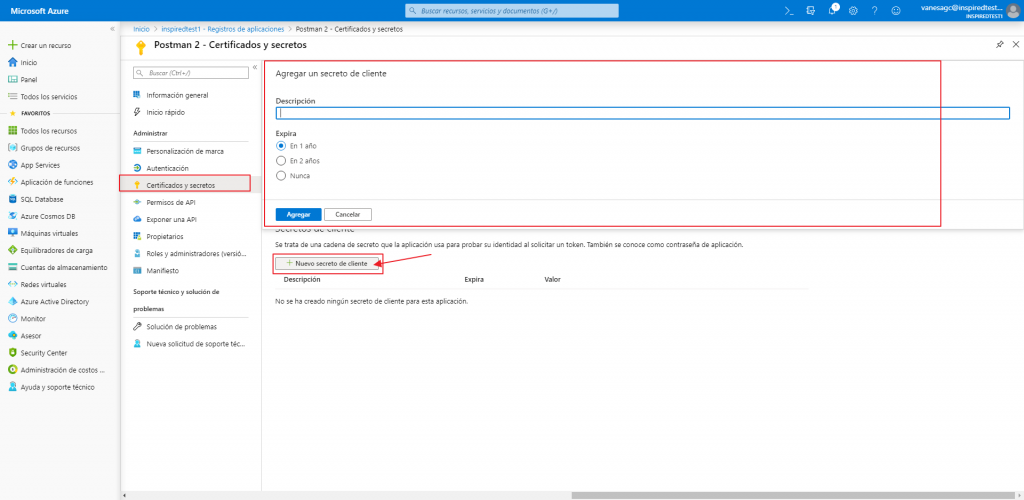This screenshot has width=1024, height=500.
Task: Open 'Permisos de API' menu item
Action: click(x=170, y=202)
